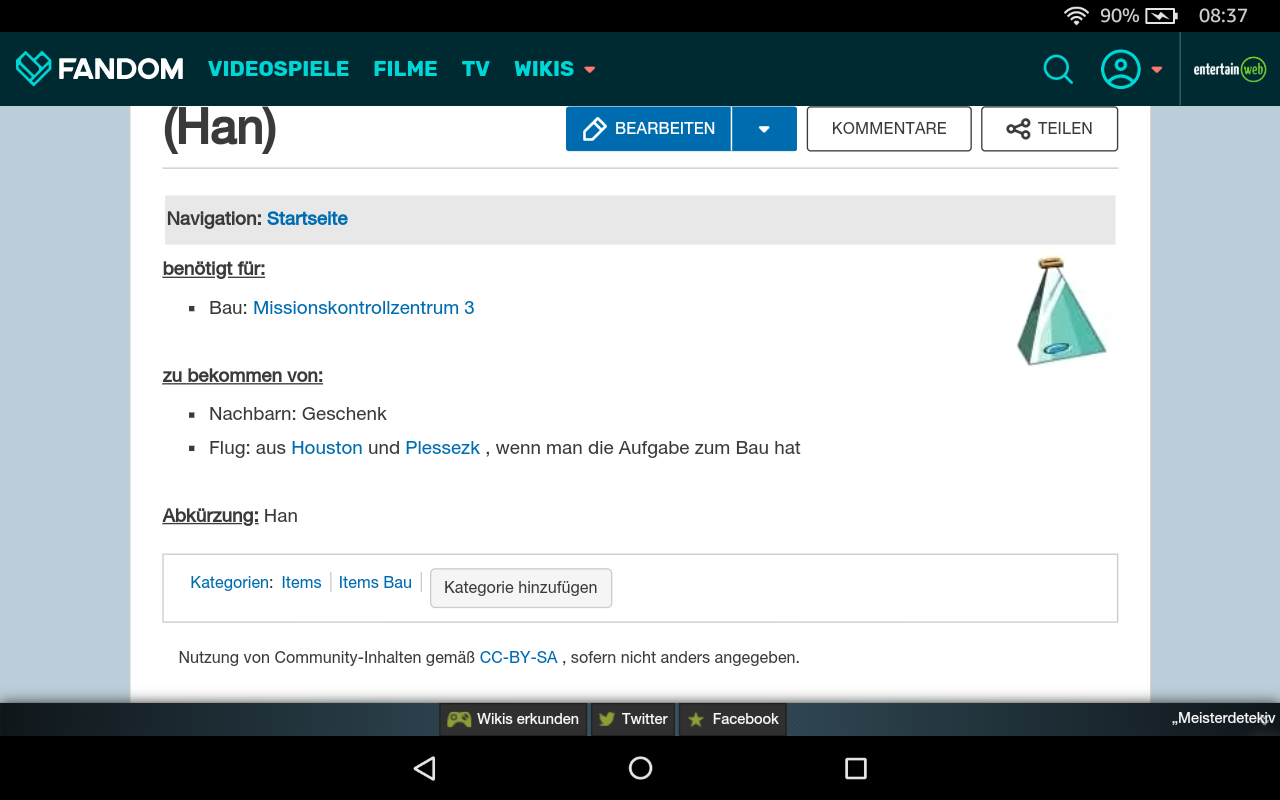Click Kategorie hinzufügen button

tap(520, 588)
